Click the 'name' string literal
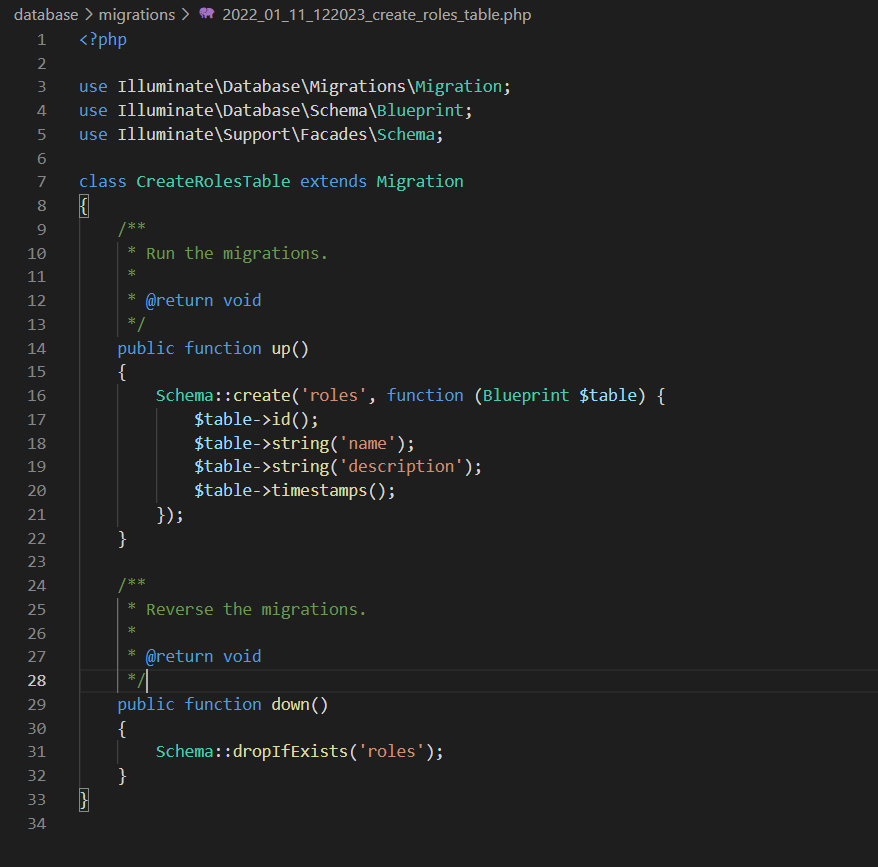Screen dimensions: 878x867 click(367, 444)
